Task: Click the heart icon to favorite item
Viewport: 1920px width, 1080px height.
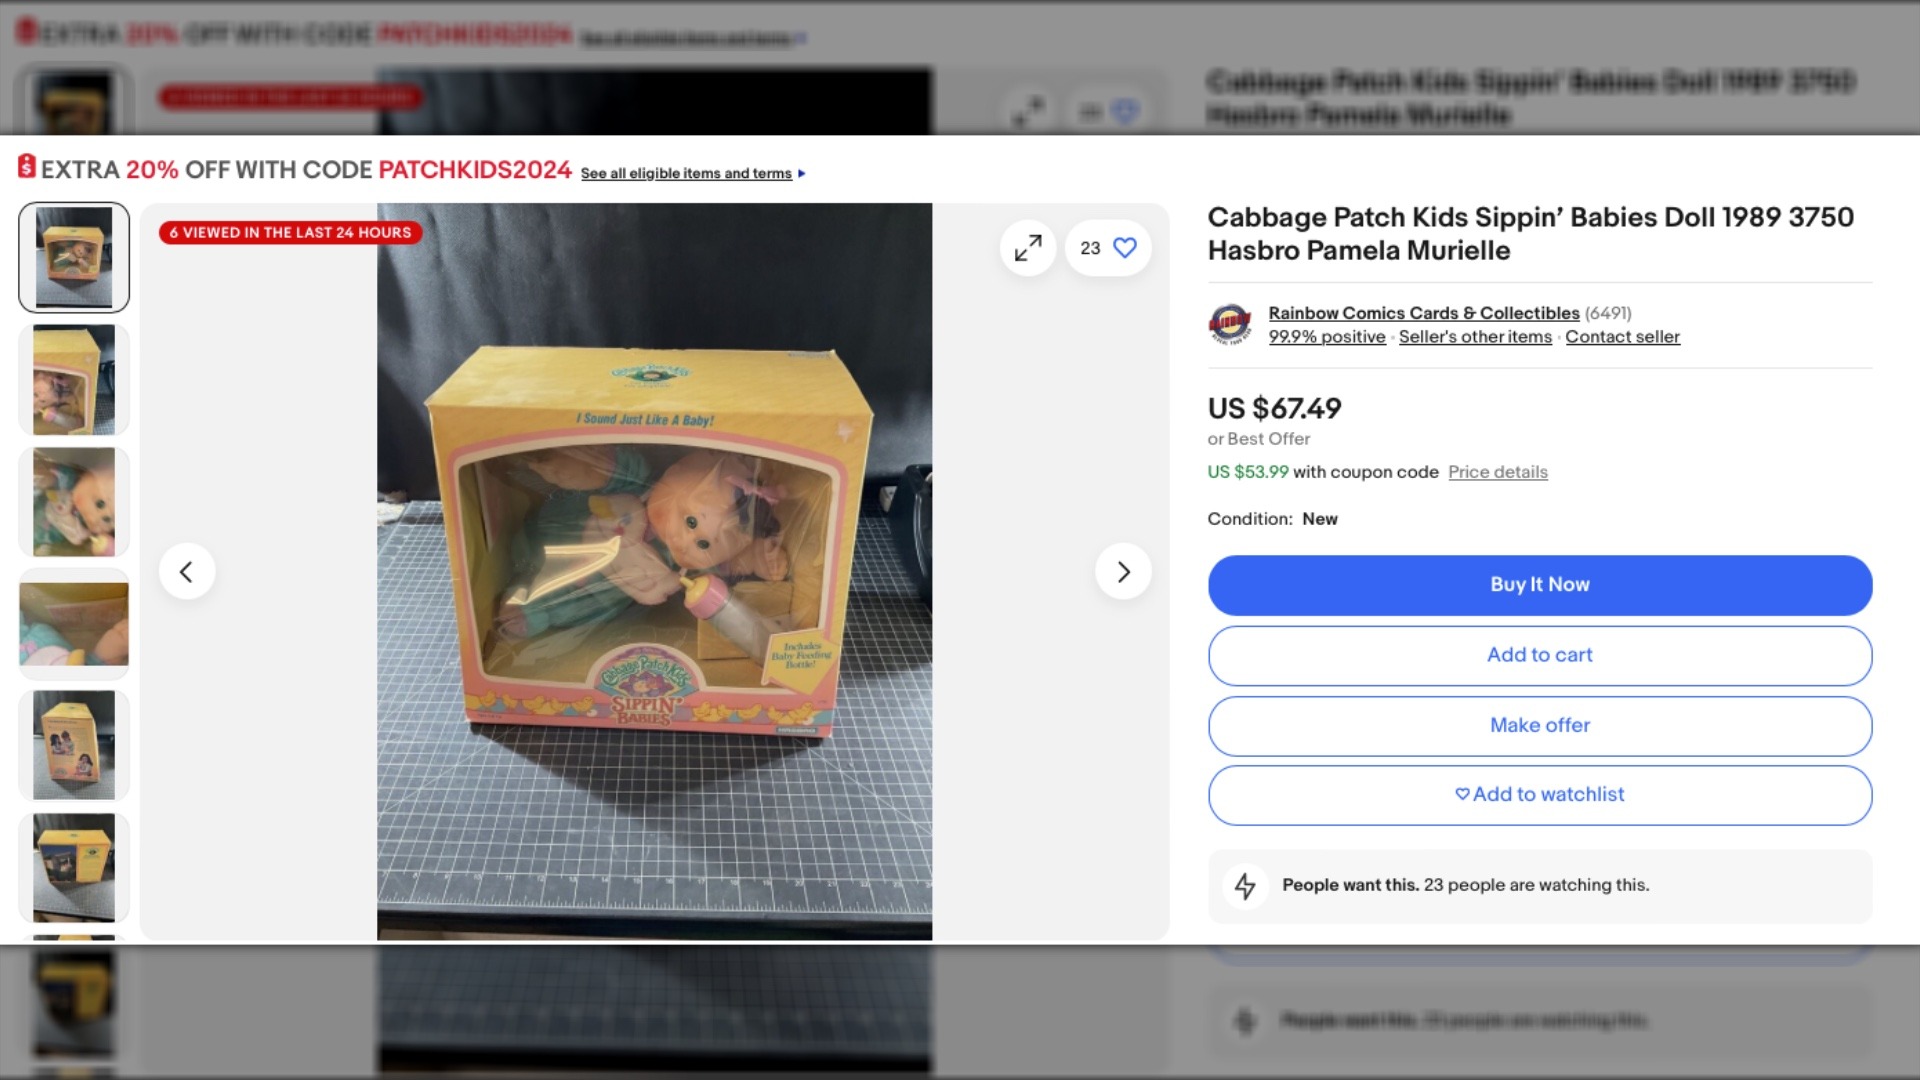Action: pyautogui.click(x=1125, y=248)
